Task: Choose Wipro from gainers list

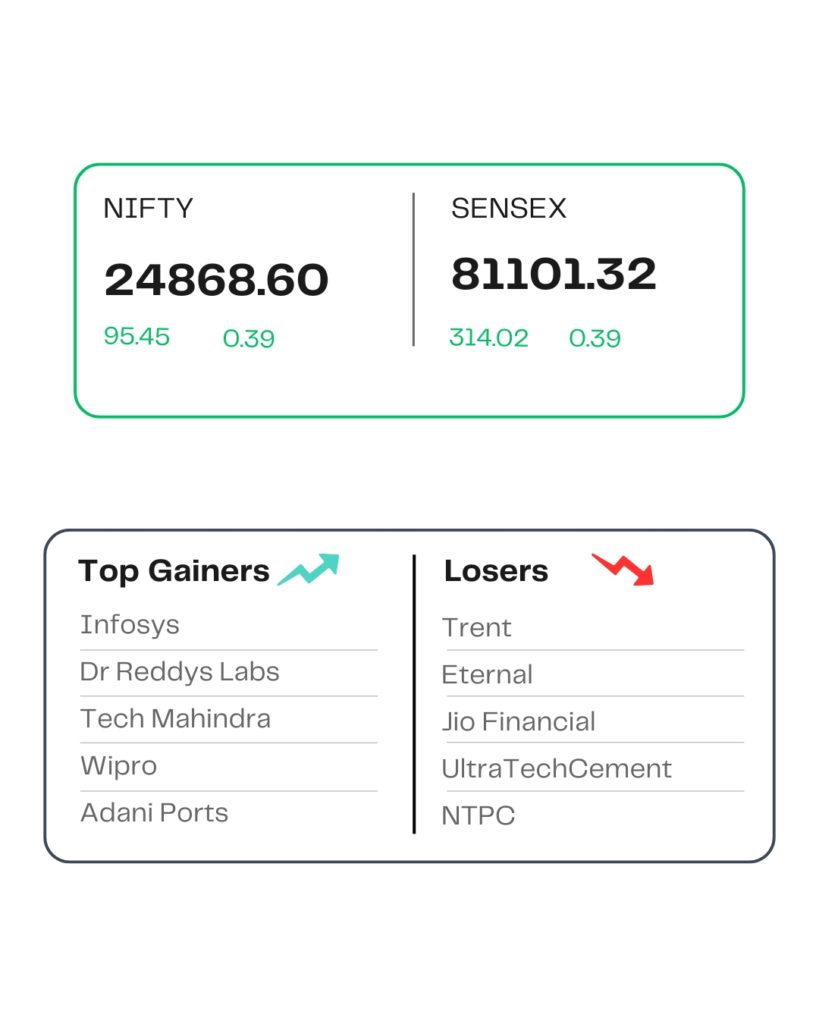Action: click(119, 766)
